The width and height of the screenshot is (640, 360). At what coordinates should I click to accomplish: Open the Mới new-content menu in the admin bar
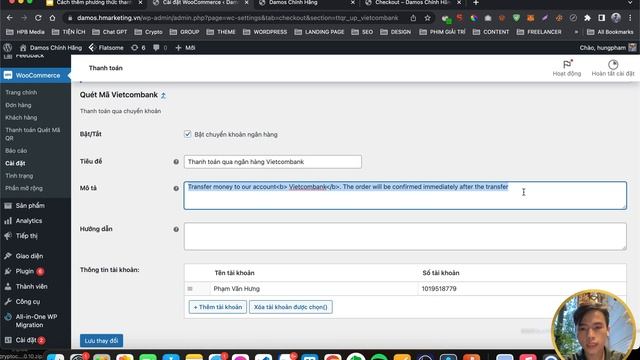(185, 48)
